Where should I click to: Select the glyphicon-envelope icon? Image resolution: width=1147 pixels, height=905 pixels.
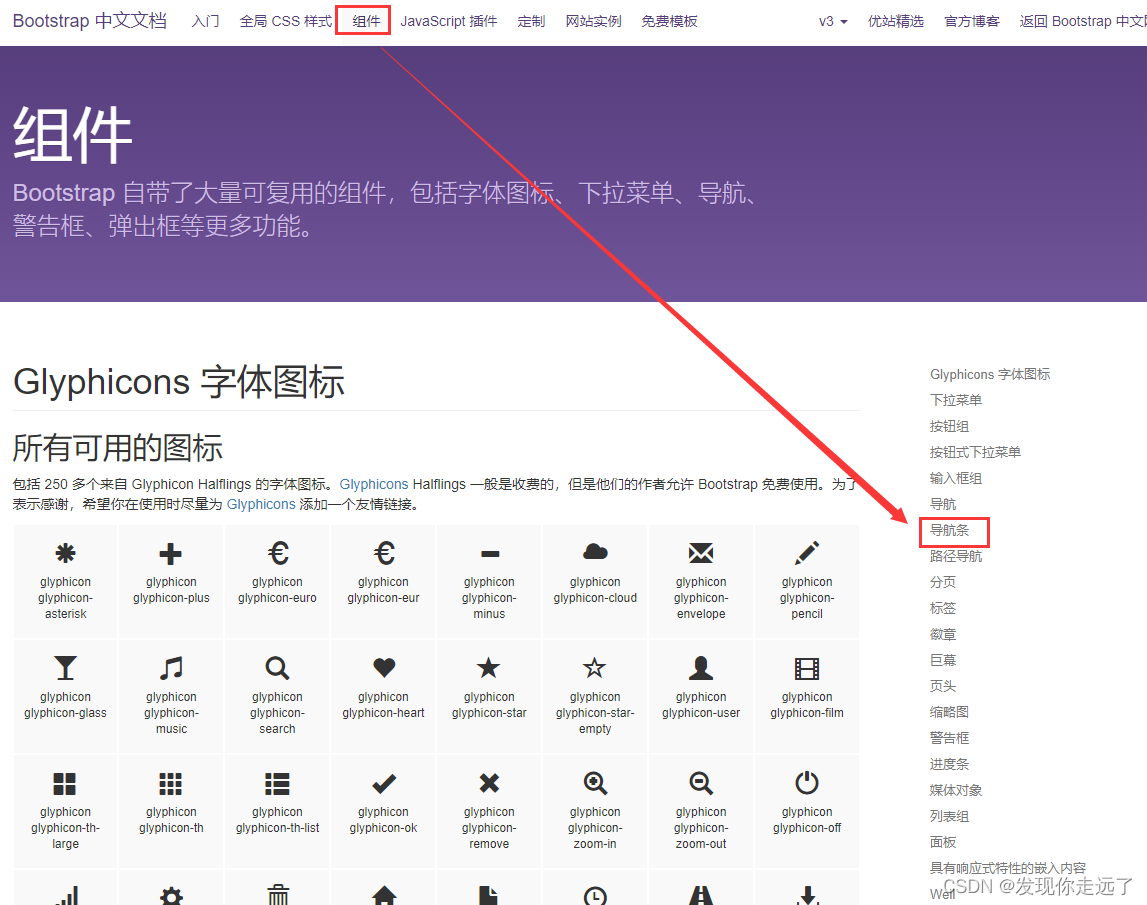click(x=700, y=551)
